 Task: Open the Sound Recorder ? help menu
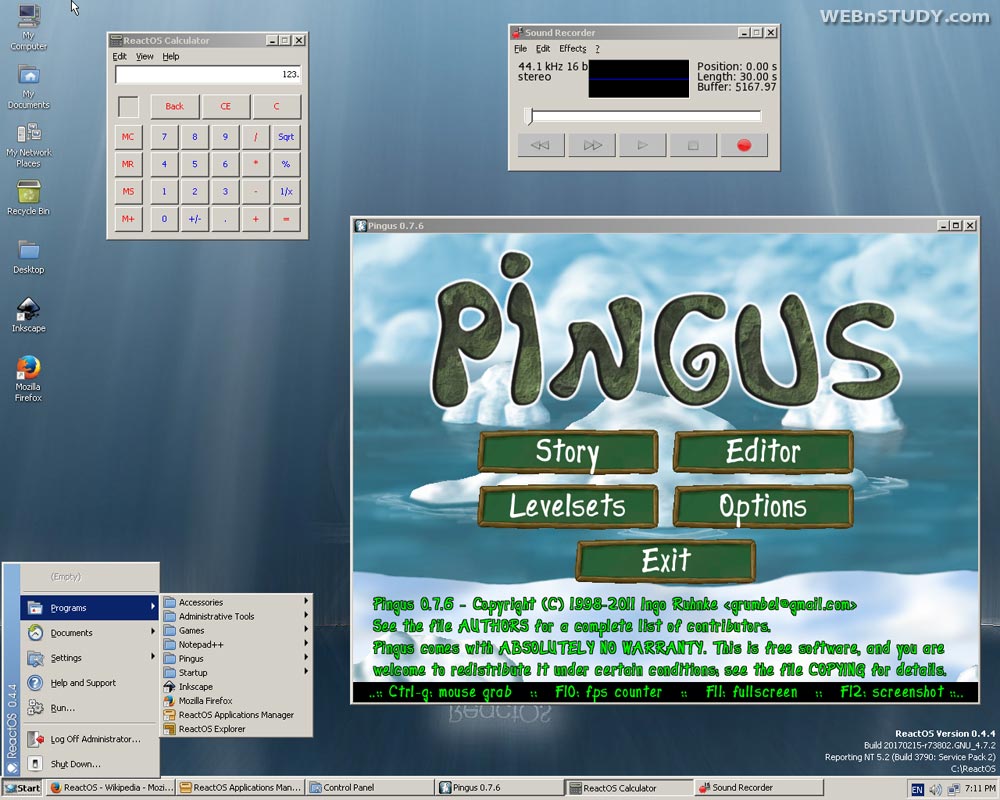pyautogui.click(x=598, y=48)
